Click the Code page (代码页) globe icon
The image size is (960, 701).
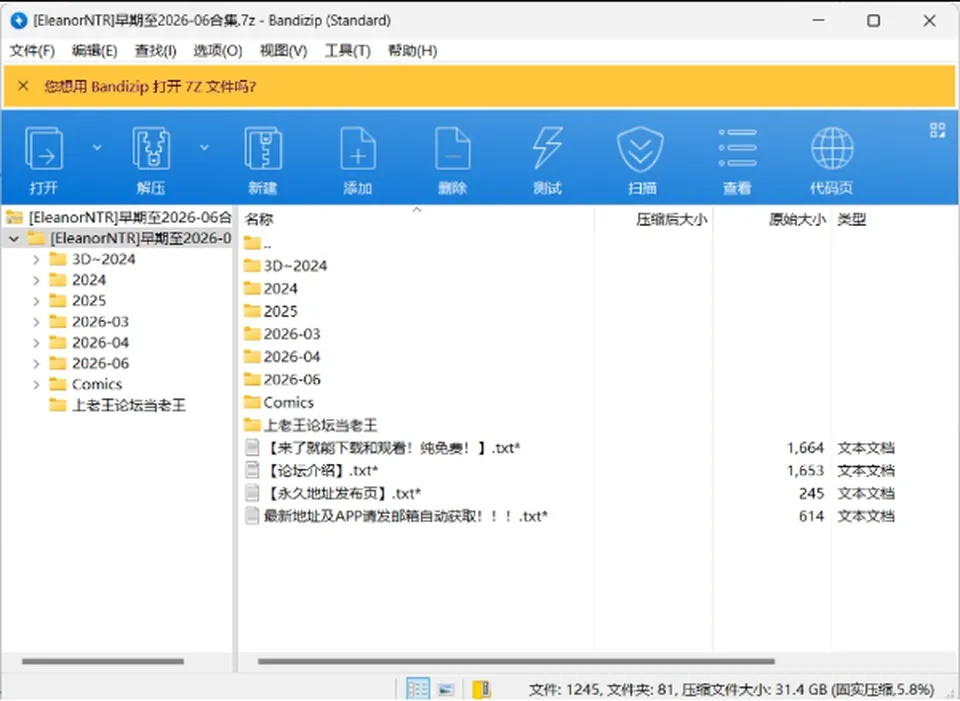[832, 148]
